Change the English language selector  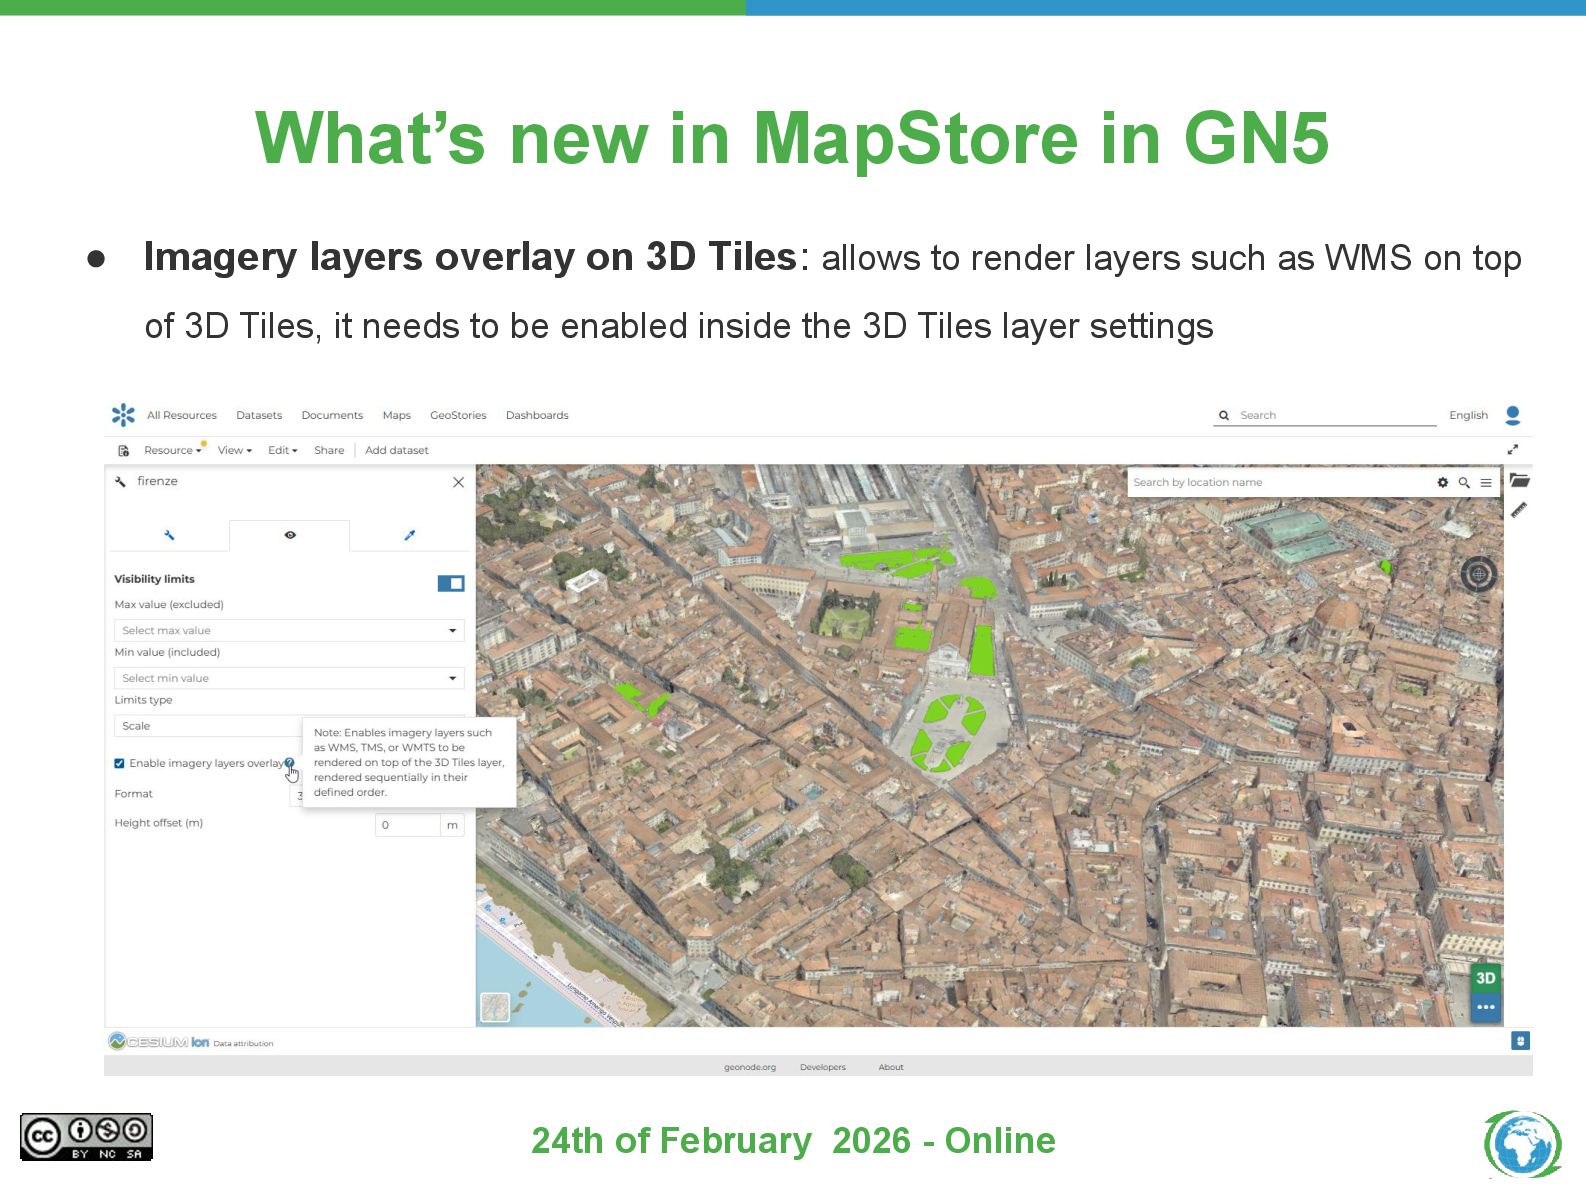click(x=1468, y=415)
